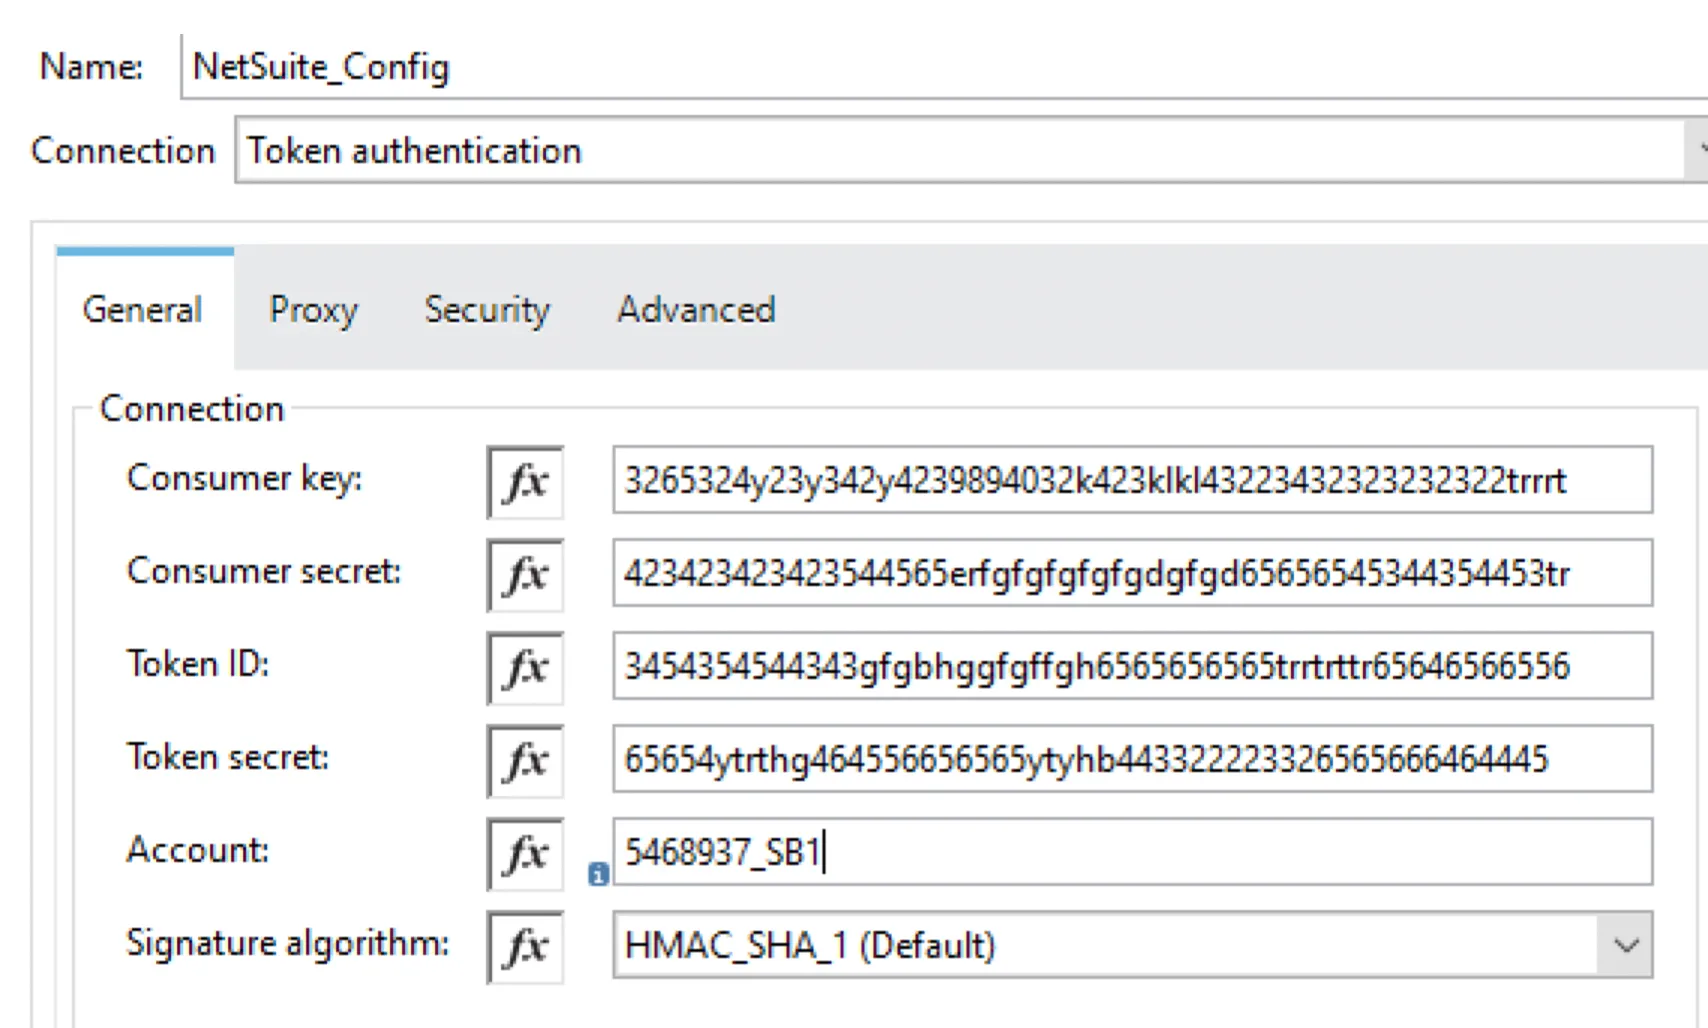Click the "Consumer key:" label

pyautogui.click(x=244, y=478)
